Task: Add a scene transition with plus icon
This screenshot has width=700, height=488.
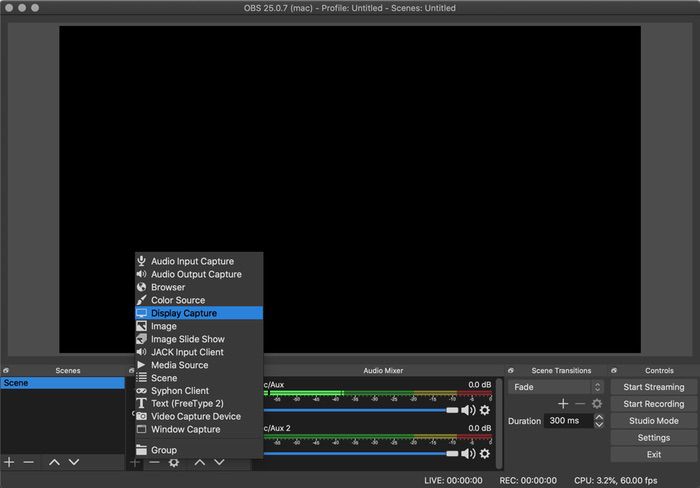Action: click(x=563, y=404)
